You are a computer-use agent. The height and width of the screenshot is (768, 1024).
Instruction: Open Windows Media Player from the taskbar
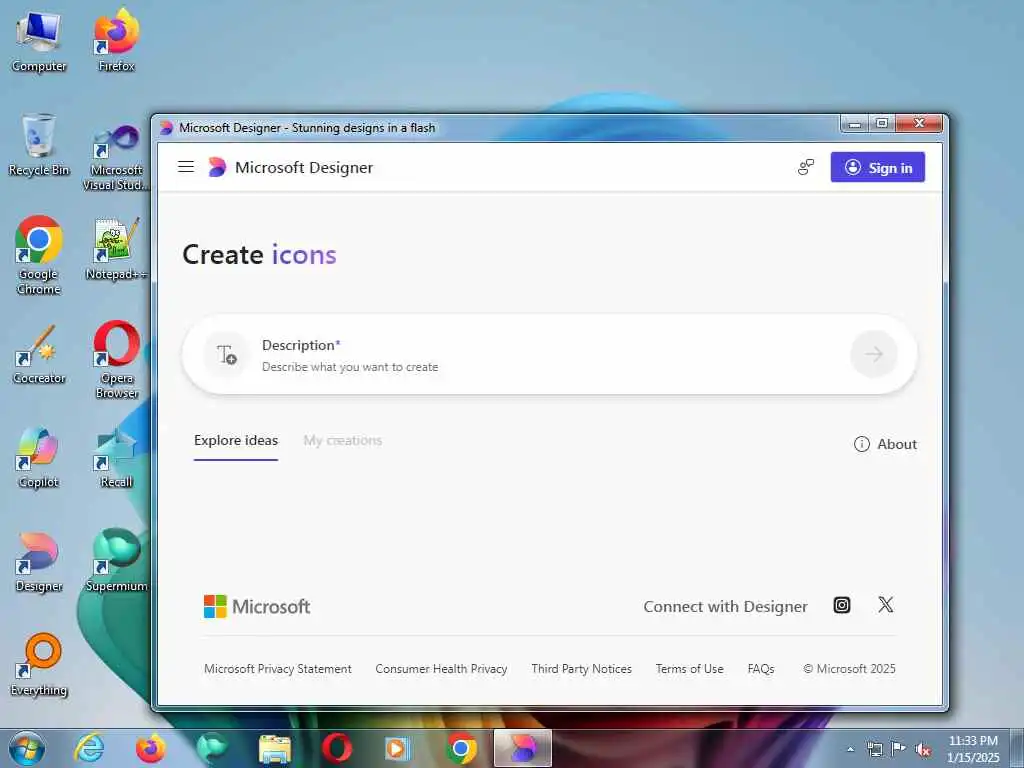398,748
